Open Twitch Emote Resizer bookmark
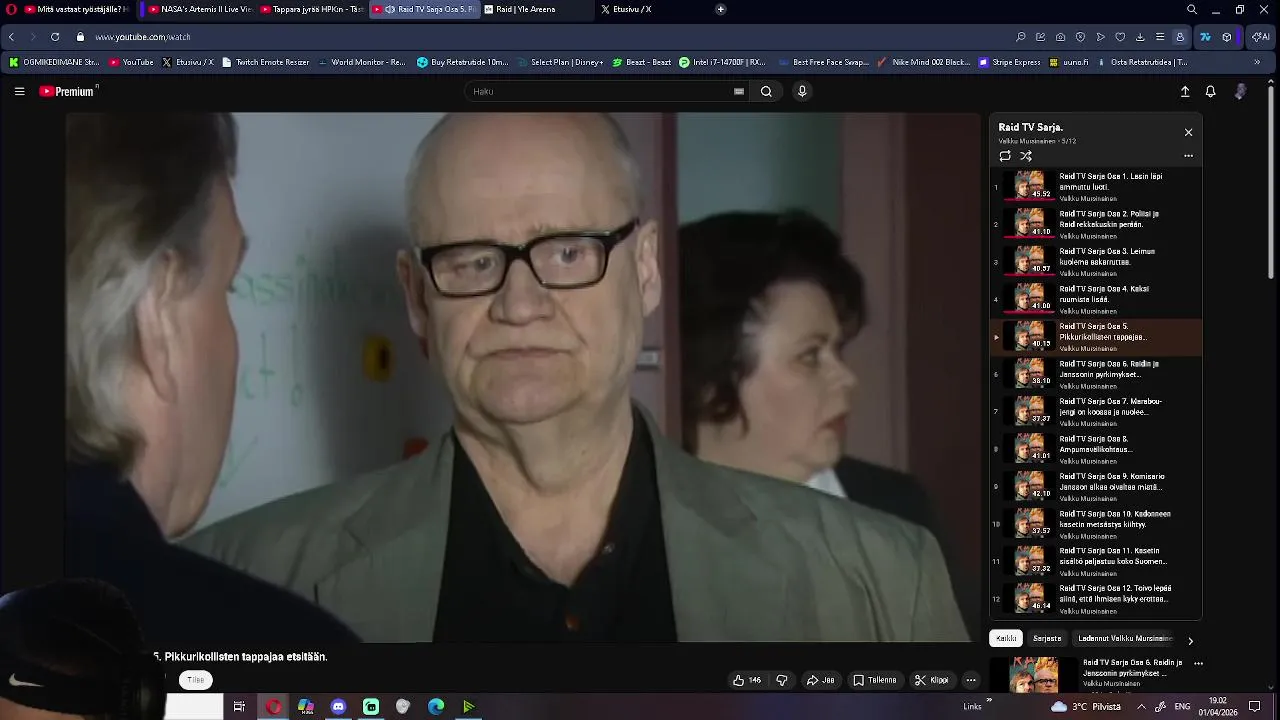This screenshot has height=720, width=1280. (266, 62)
